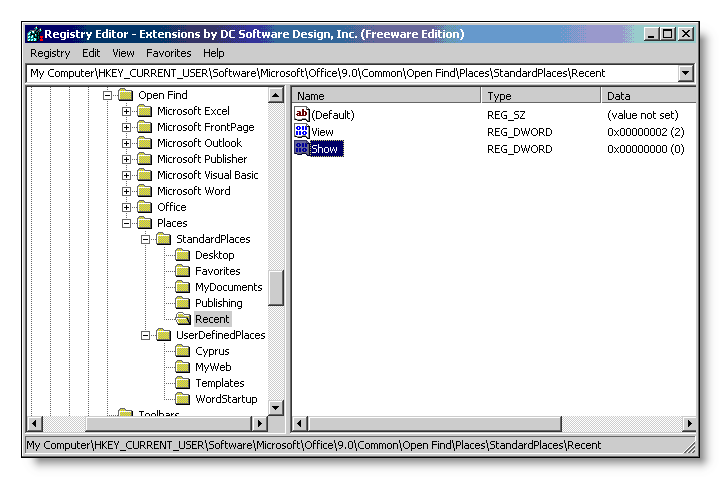
Task: Click the Places folder icon
Action: [x=144, y=223]
